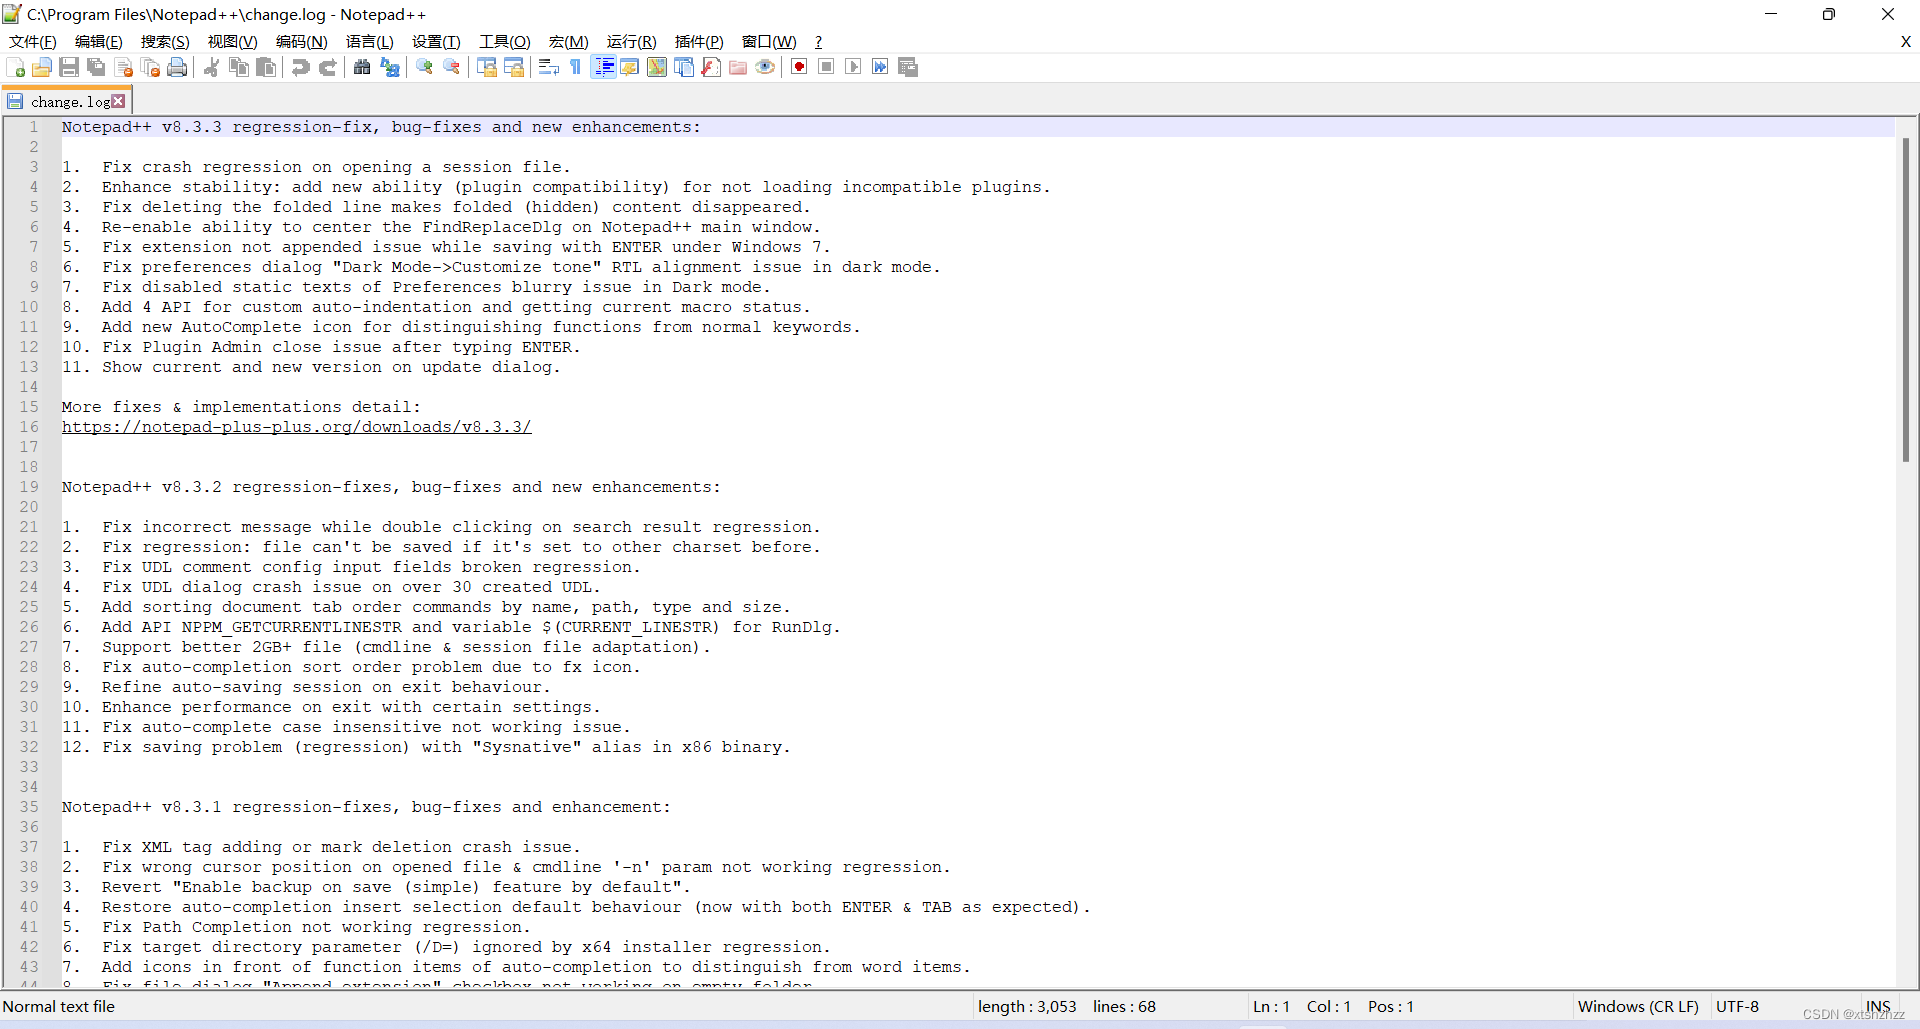
Task: Toggle the Word Wrap toolbar icon
Action: click(549, 67)
